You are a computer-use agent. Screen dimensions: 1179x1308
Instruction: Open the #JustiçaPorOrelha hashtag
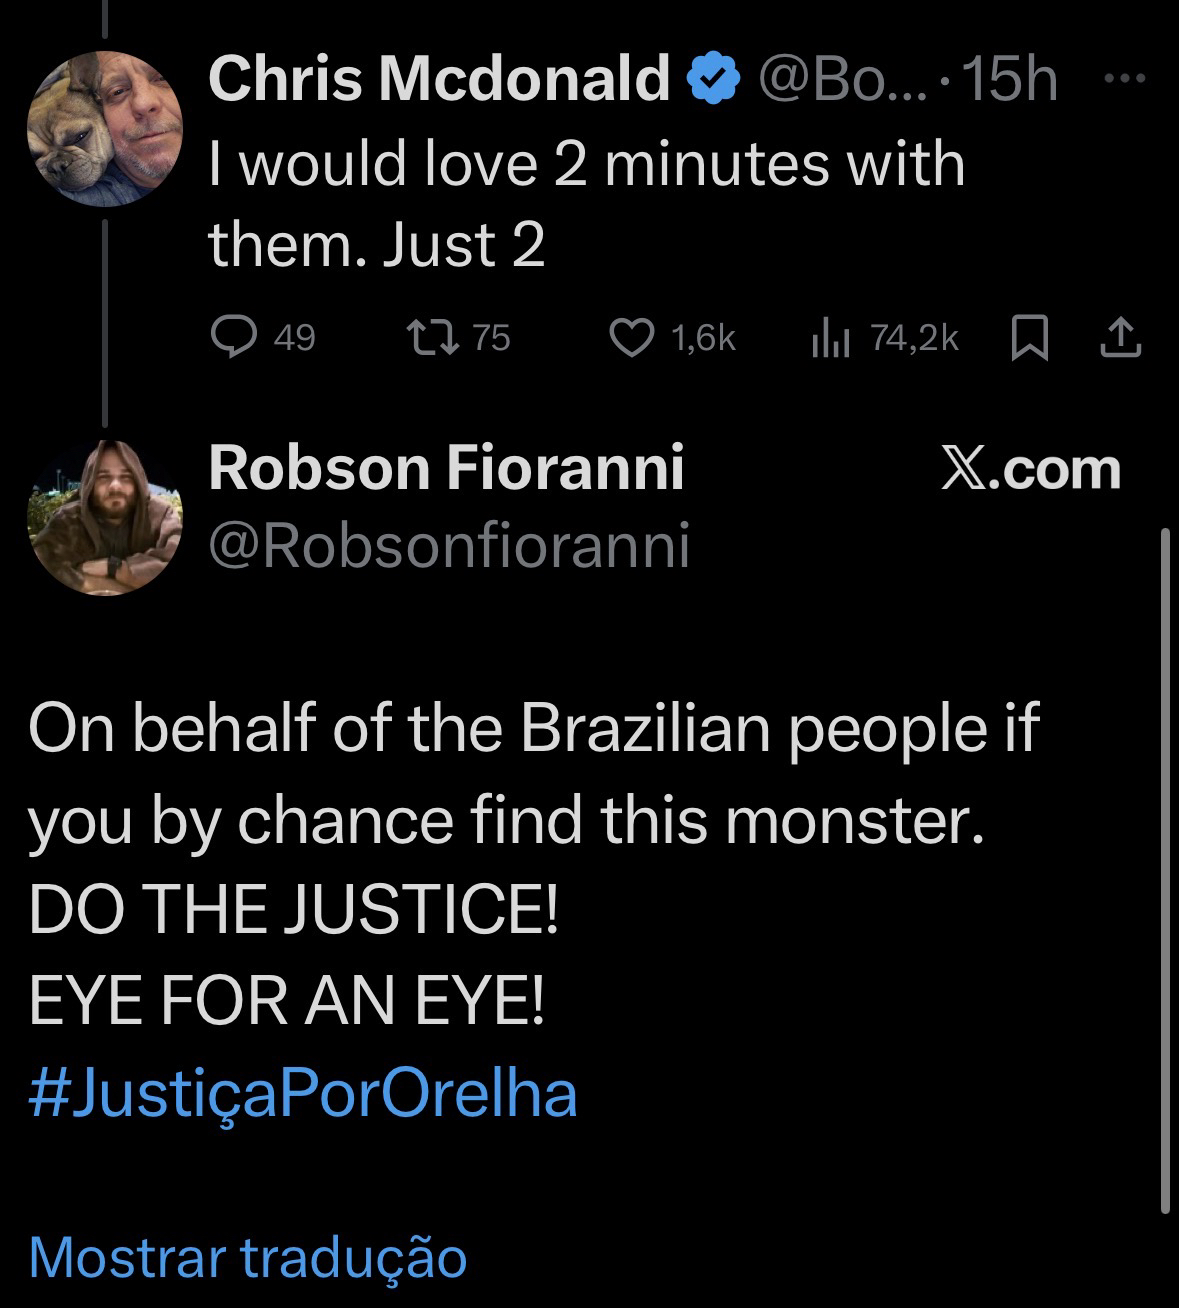point(303,1093)
